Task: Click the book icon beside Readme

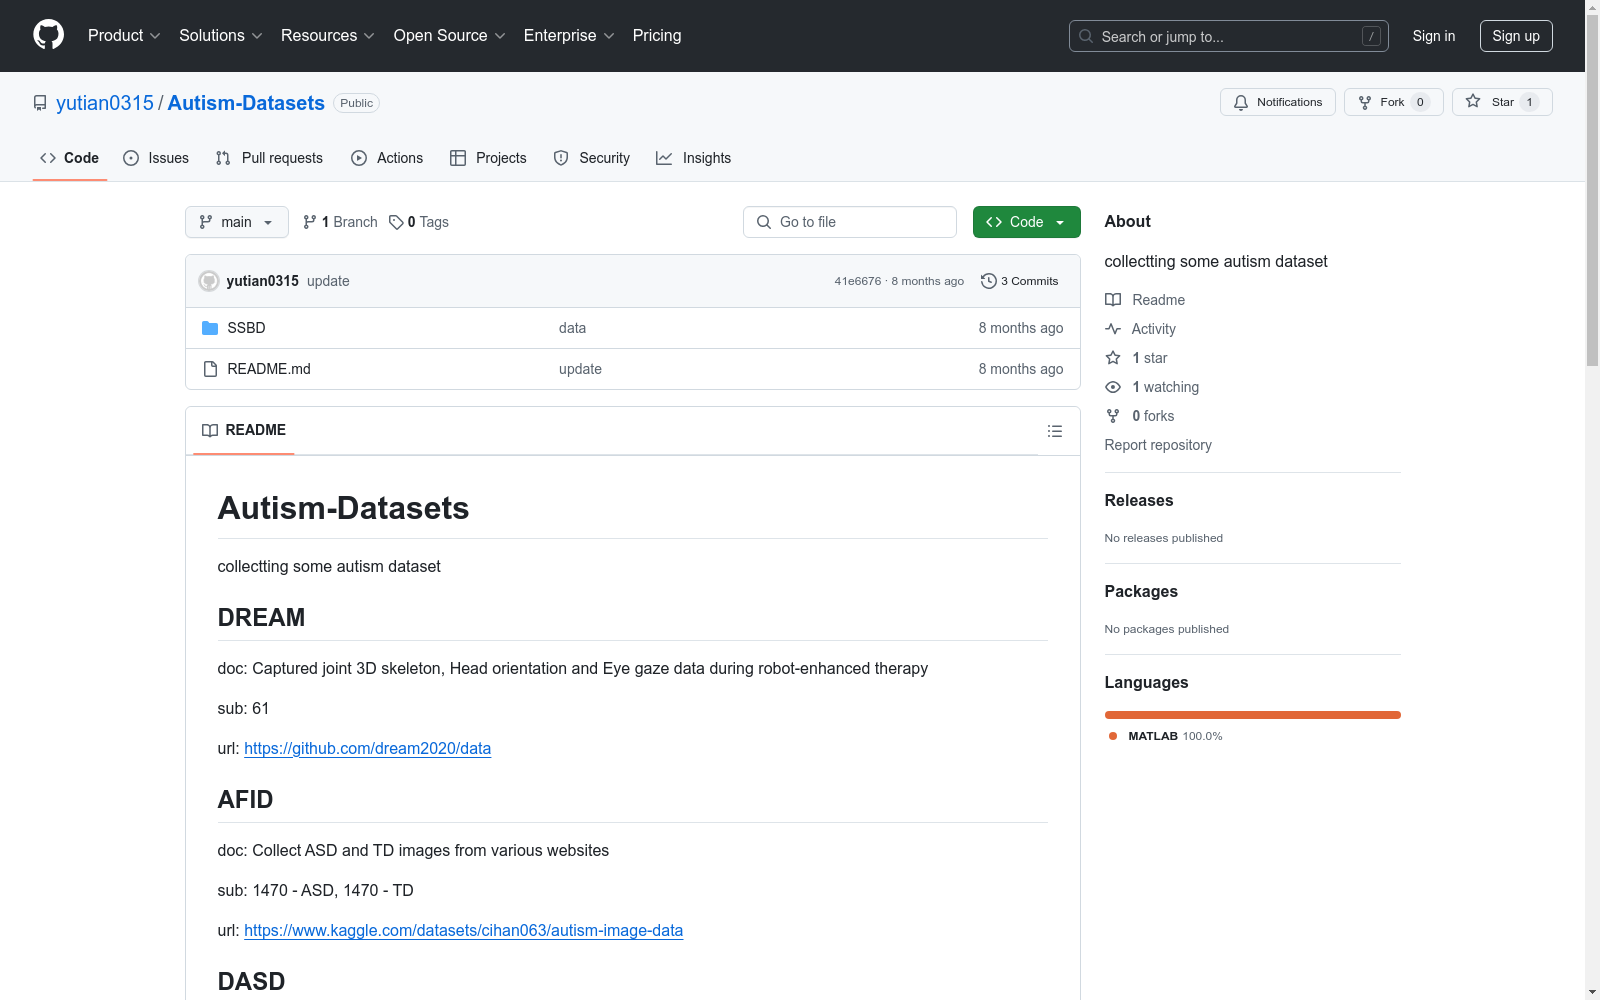Action: pos(1113,300)
